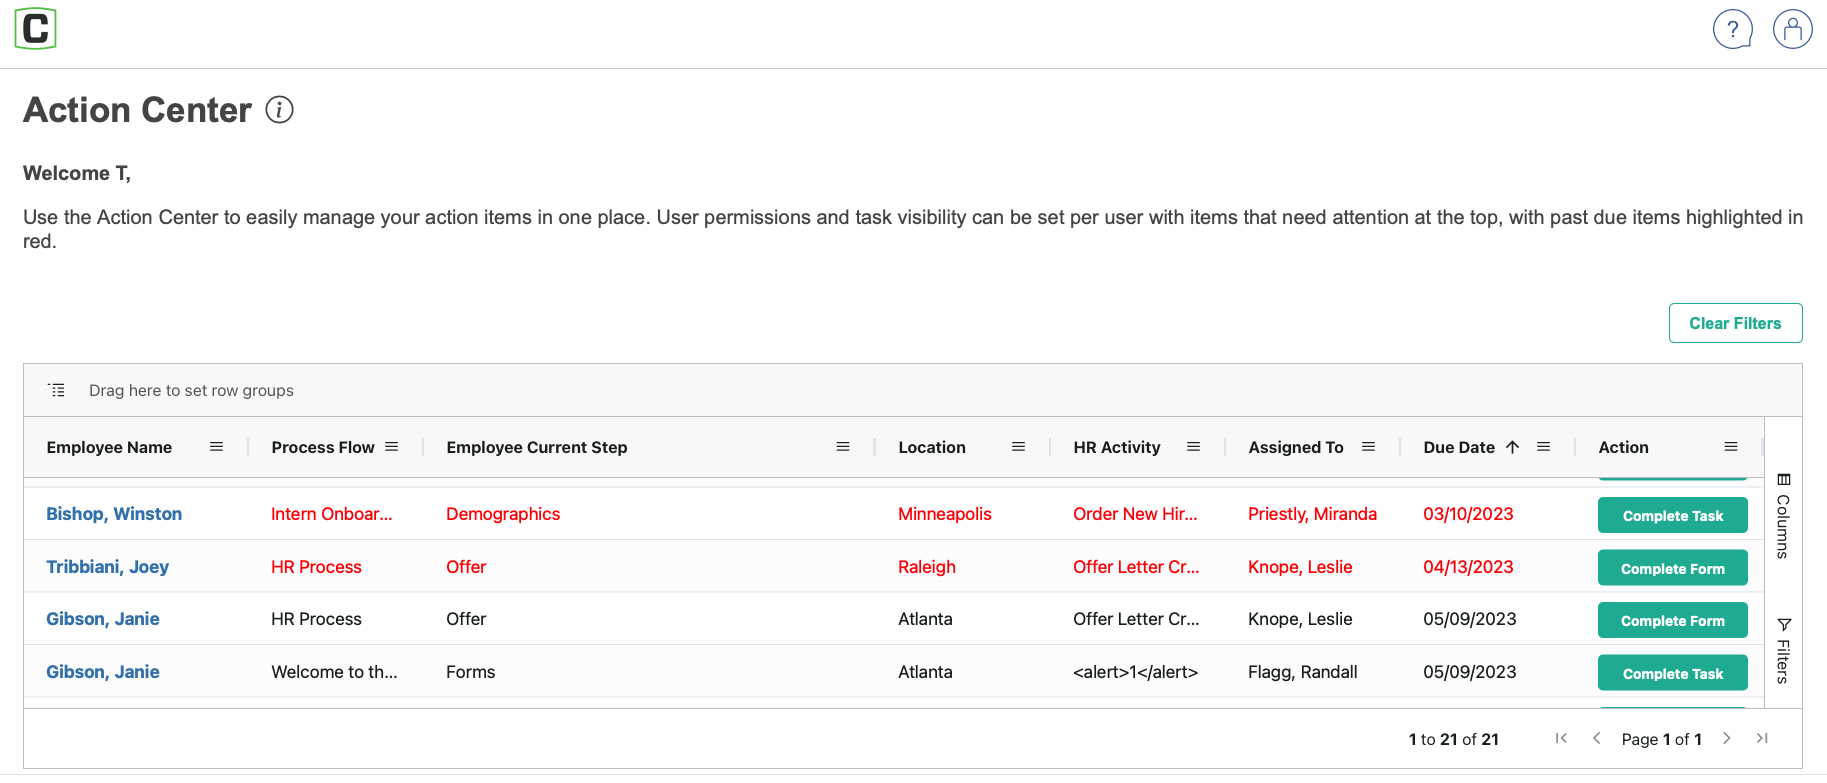This screenshot has height=783, width=1827.
Task: Open the user profile icon
Action: coord(1792,29)
